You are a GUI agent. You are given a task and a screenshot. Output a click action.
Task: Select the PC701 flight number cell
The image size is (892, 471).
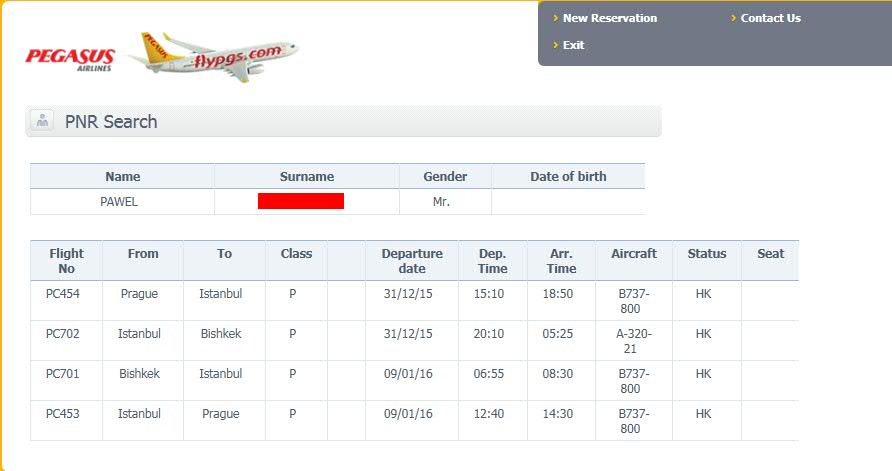[66, 380]
